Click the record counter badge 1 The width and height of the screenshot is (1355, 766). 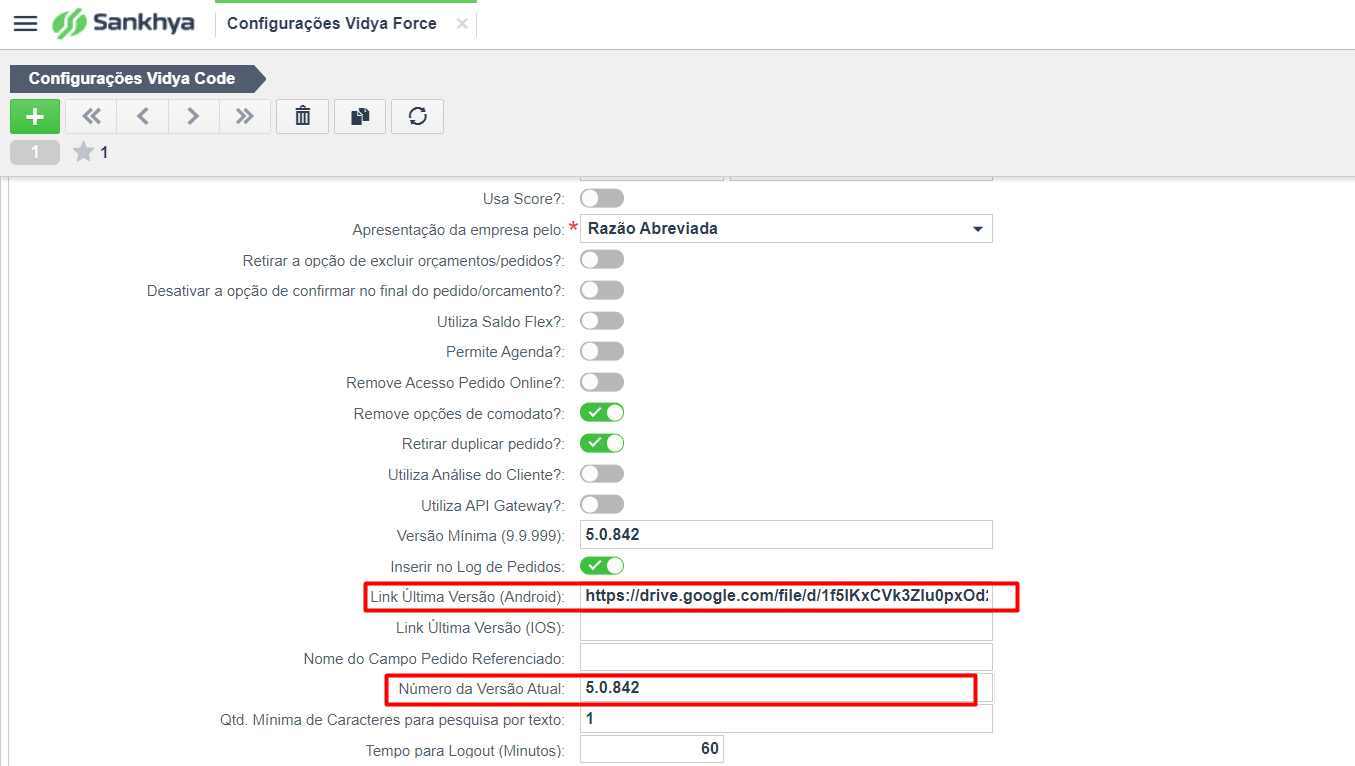[35, 152]
